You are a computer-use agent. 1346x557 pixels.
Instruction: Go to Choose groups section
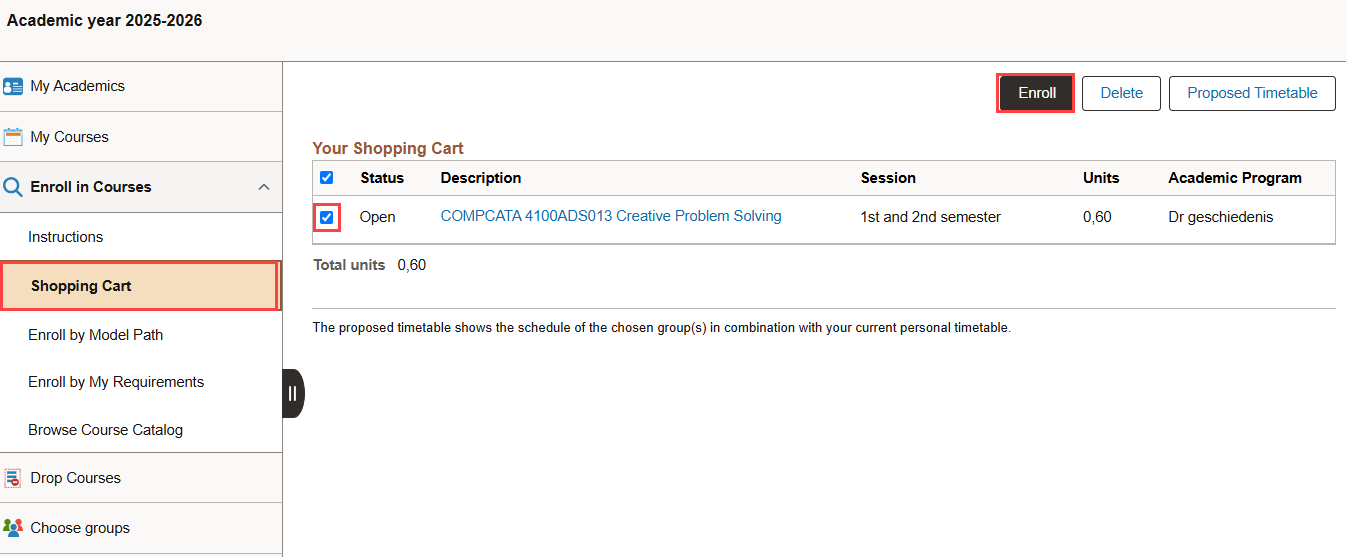tap(141, 528)
